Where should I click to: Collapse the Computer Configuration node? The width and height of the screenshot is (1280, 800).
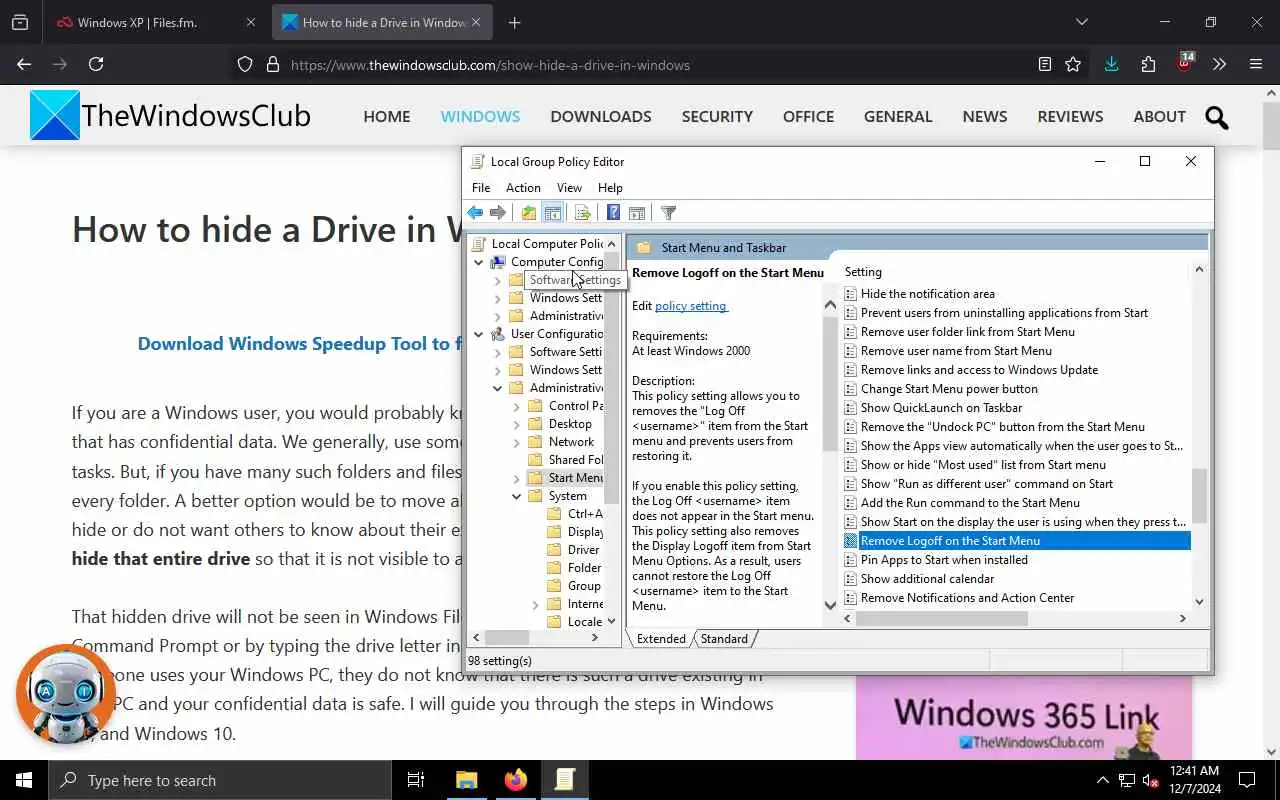click(479, 262)
